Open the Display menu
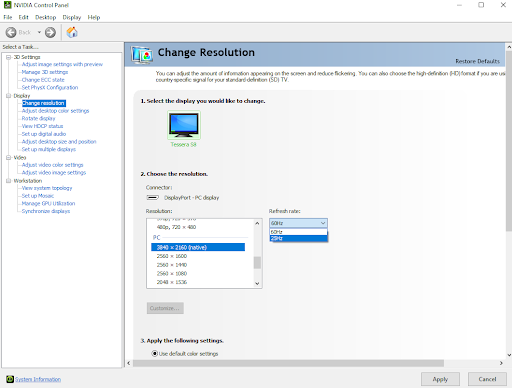This screenshot has width=512, height=388. [72, 17]
